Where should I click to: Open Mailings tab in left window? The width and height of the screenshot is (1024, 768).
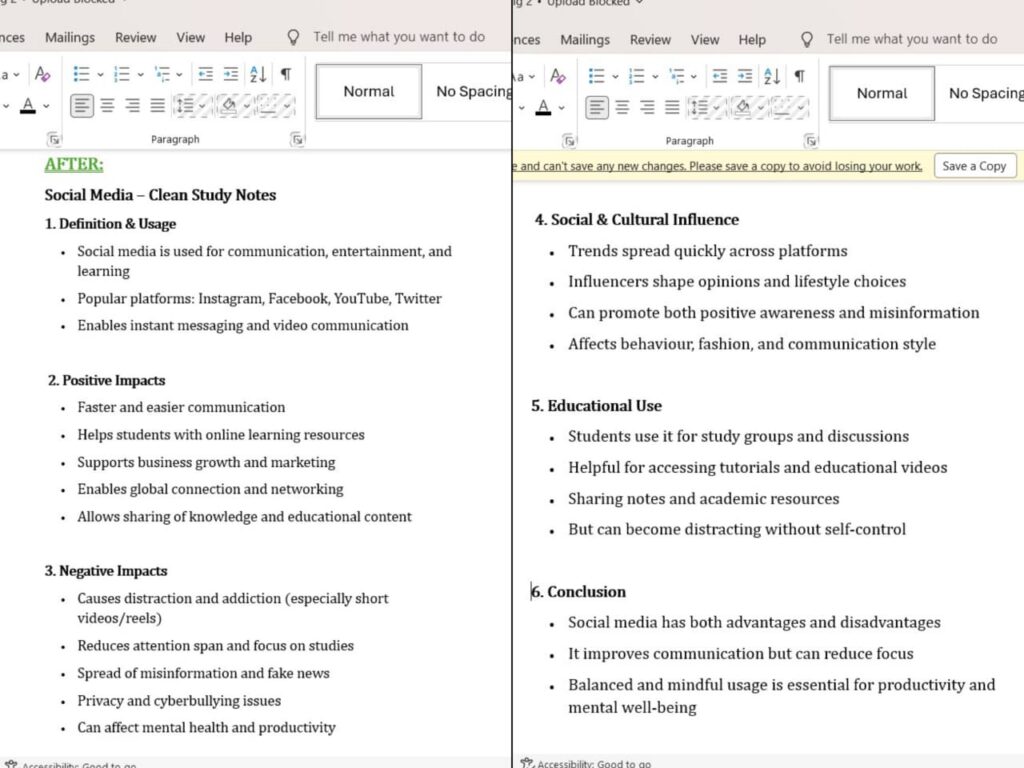(70, 37)
